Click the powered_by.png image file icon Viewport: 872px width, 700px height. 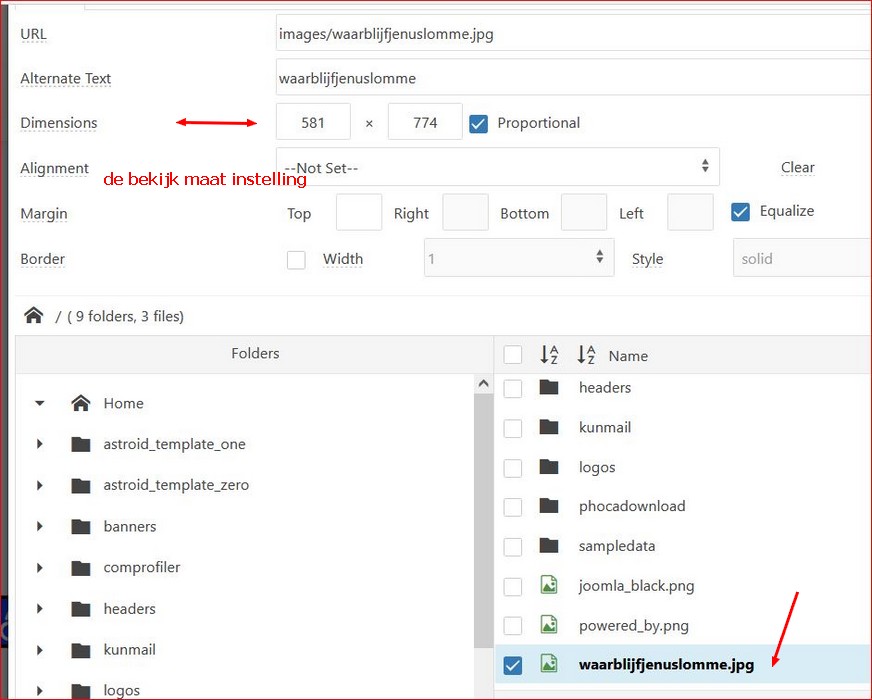point(549,625)
